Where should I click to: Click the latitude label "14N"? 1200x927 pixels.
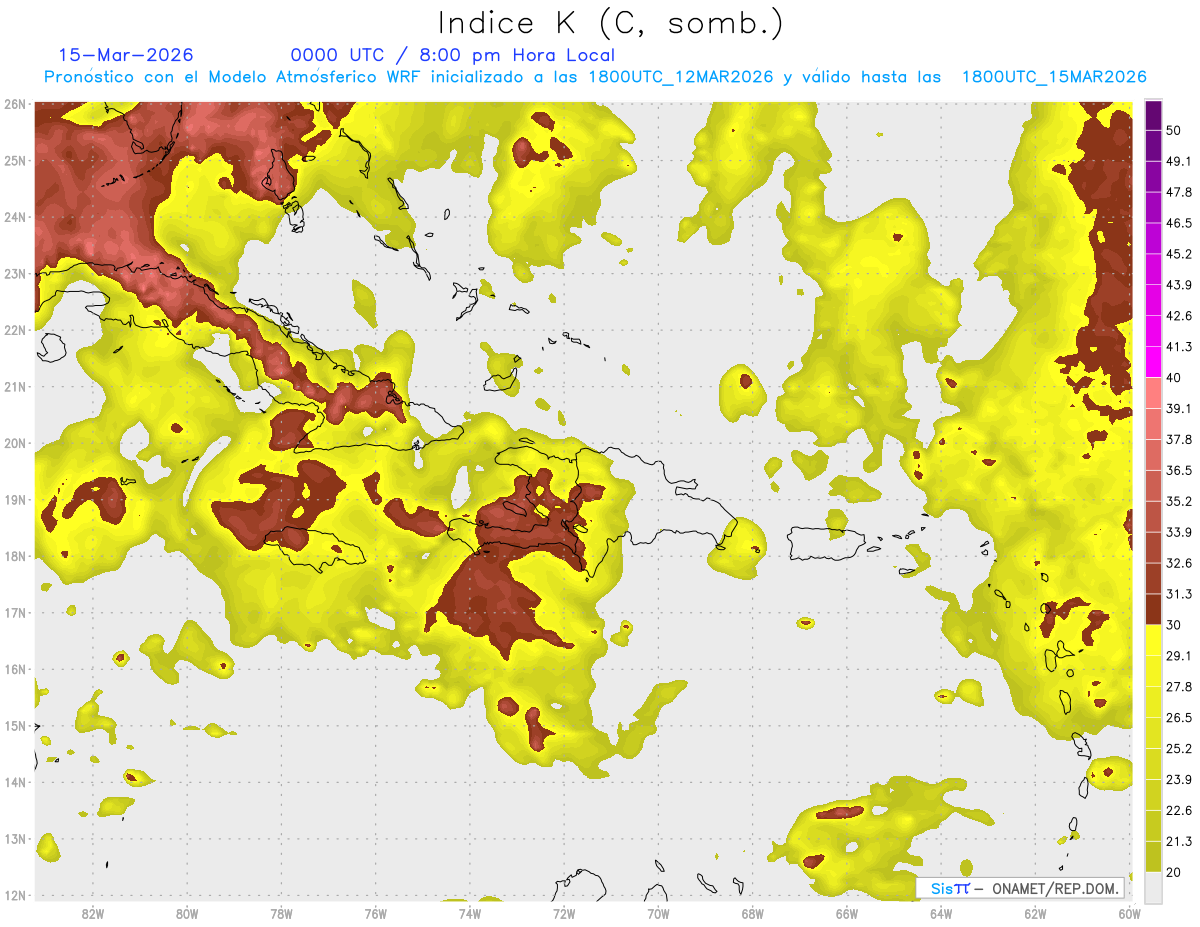pyautogui.click(x=15, y=782)
